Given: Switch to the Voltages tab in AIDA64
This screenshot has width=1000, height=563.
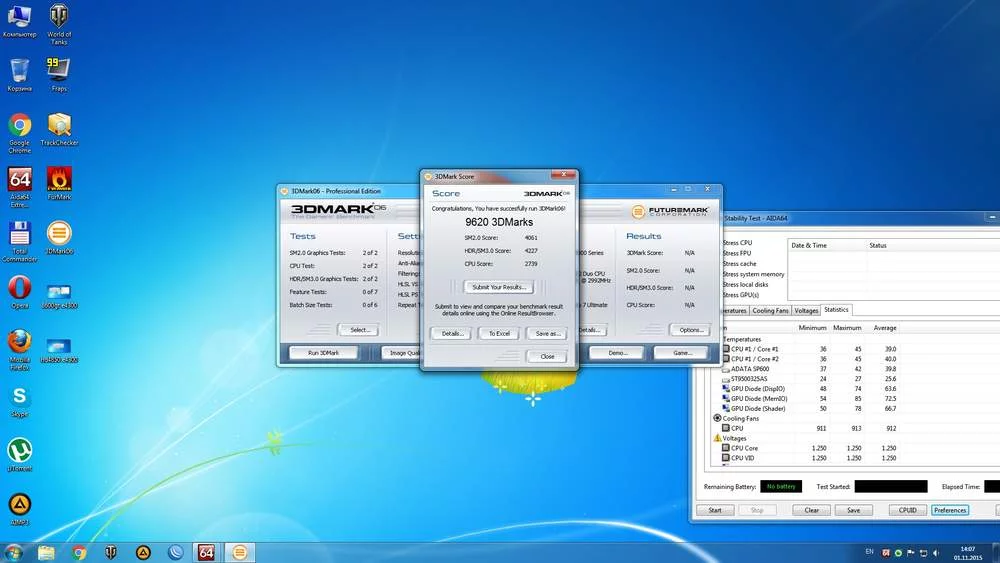Looking at the screenshot, I should click(x=806, y=310).
